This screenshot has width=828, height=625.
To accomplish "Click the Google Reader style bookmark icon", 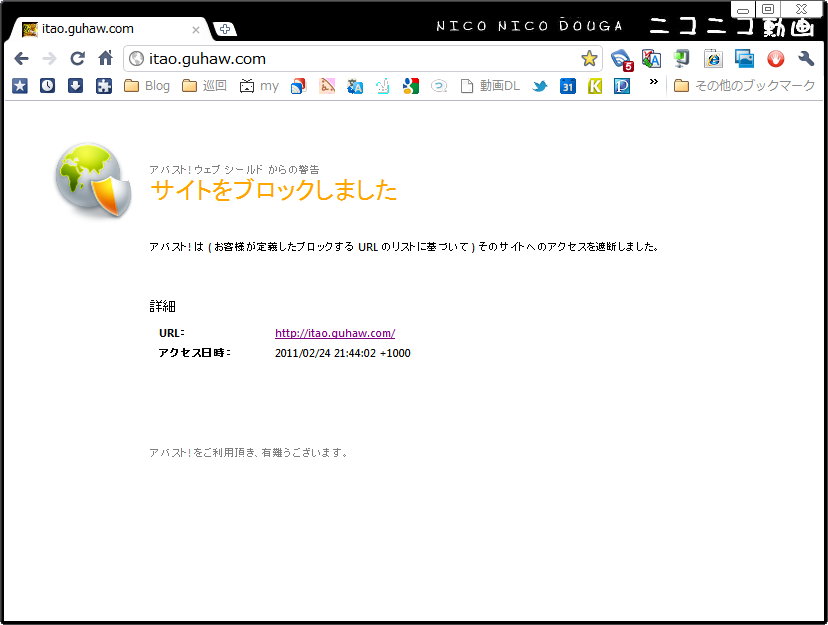I will click(298, 86).
